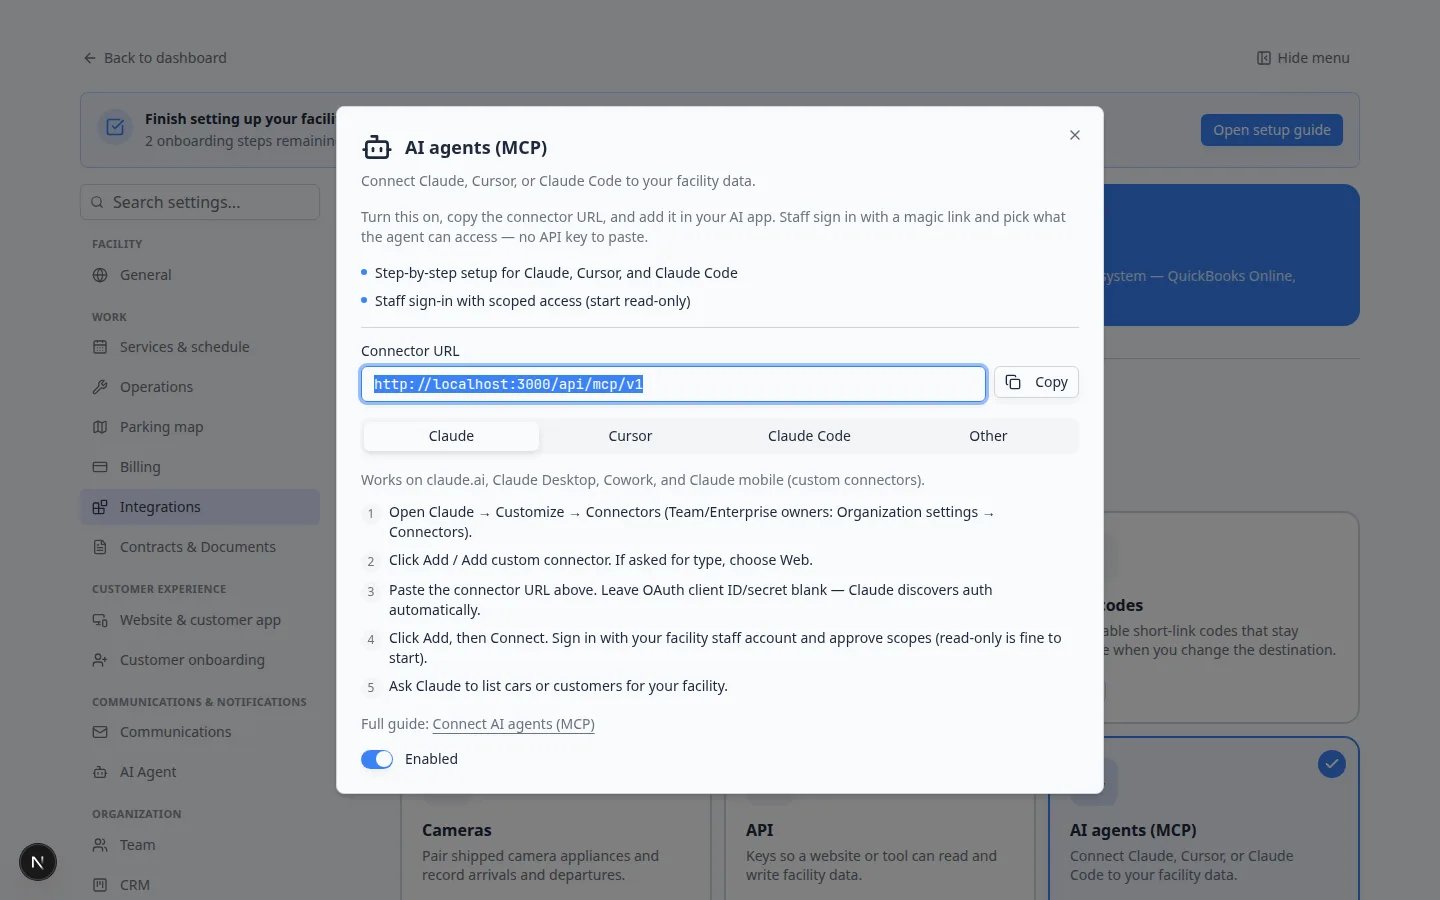The width and height of the screenshot is (1440, 900).
Task: Focus the Search settings field
Action: coord(200,202)
